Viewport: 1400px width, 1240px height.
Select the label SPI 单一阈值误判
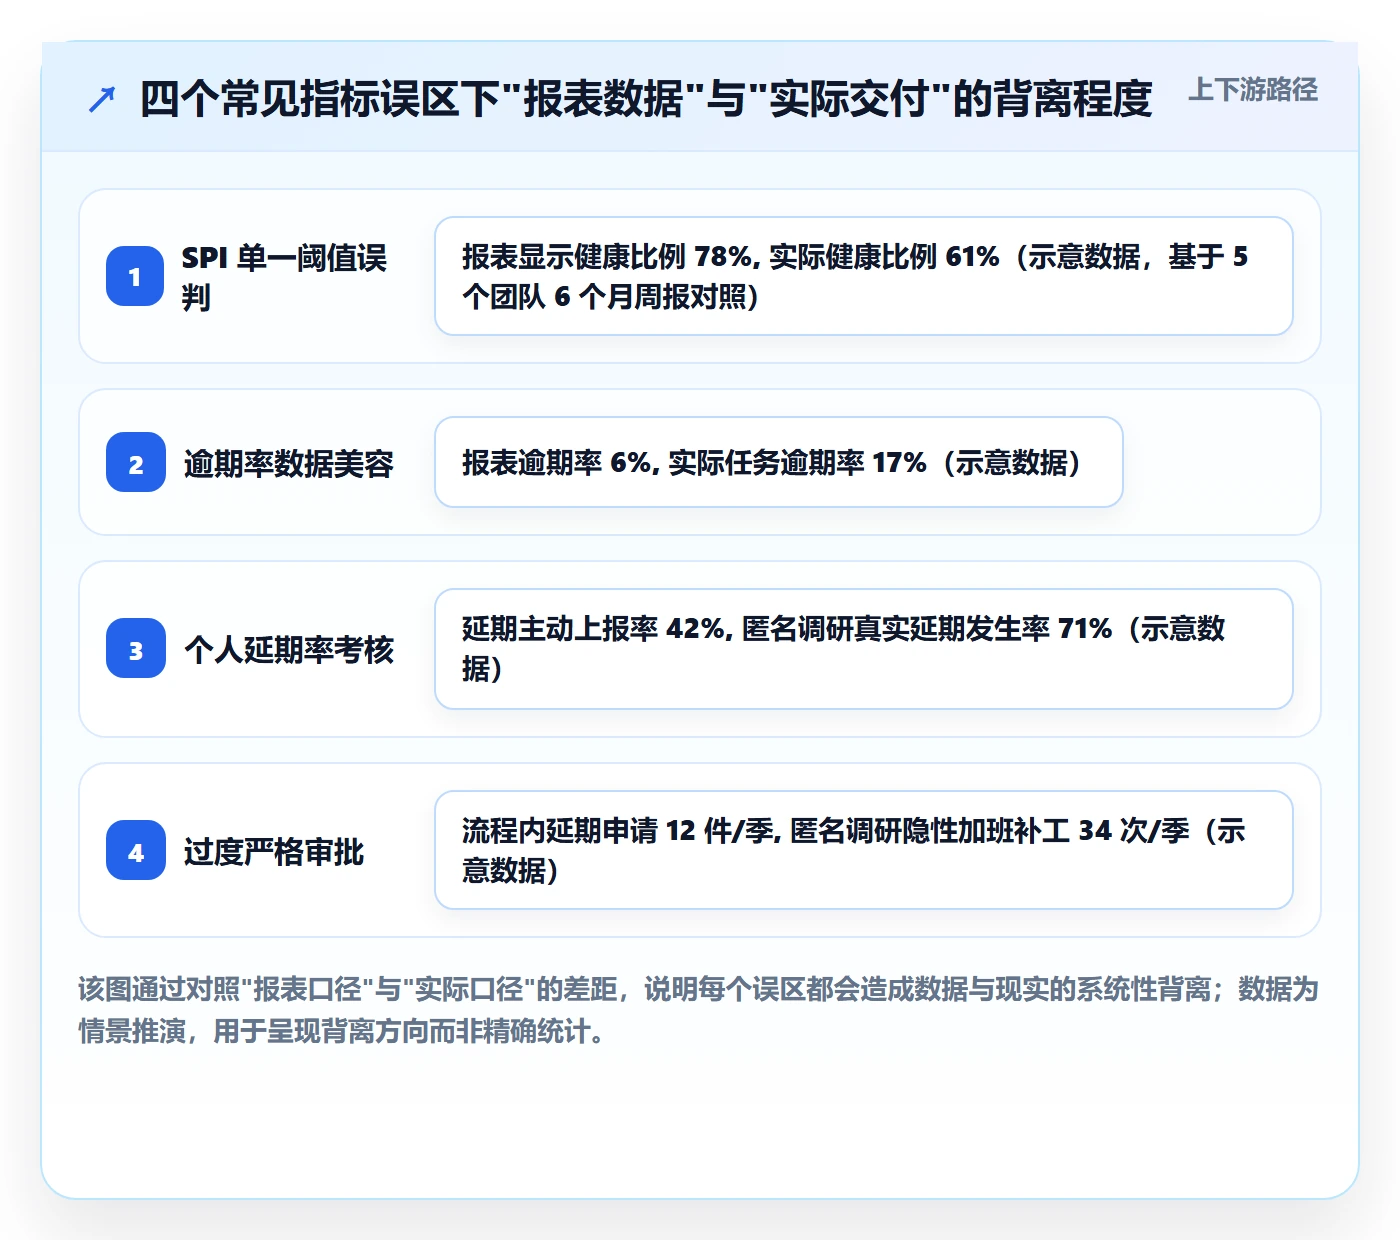(285, 277)
